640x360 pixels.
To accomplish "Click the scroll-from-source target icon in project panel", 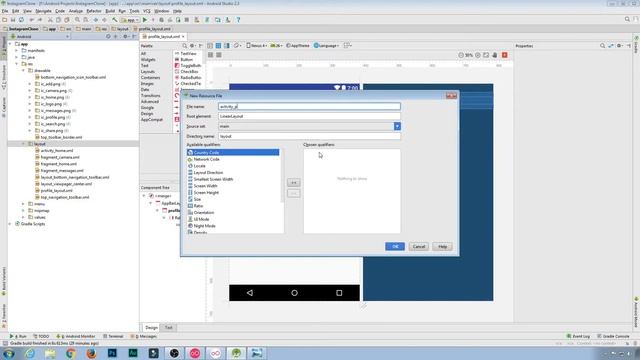I will (108, 36).
